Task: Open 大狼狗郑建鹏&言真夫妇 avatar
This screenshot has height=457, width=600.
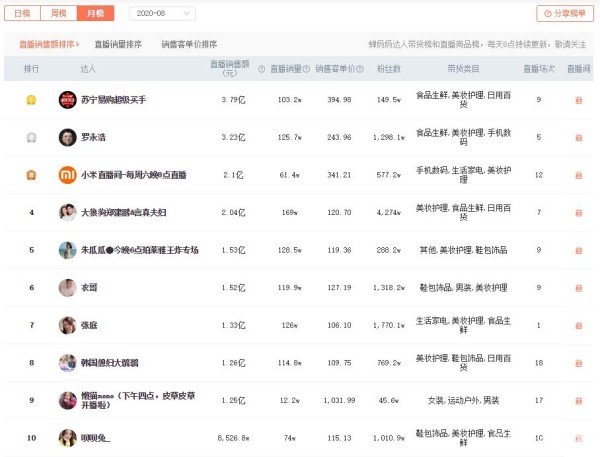Action: (x=67, y=212)
